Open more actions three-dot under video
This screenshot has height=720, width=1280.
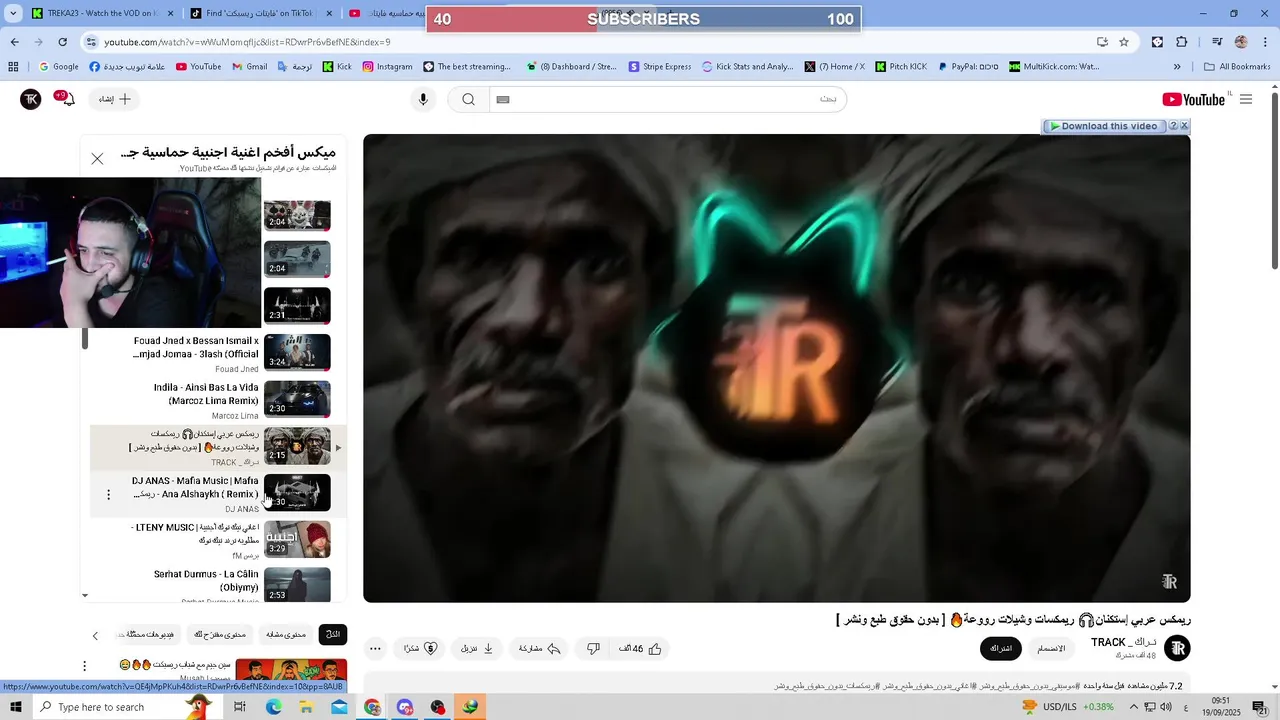(375, 649)
